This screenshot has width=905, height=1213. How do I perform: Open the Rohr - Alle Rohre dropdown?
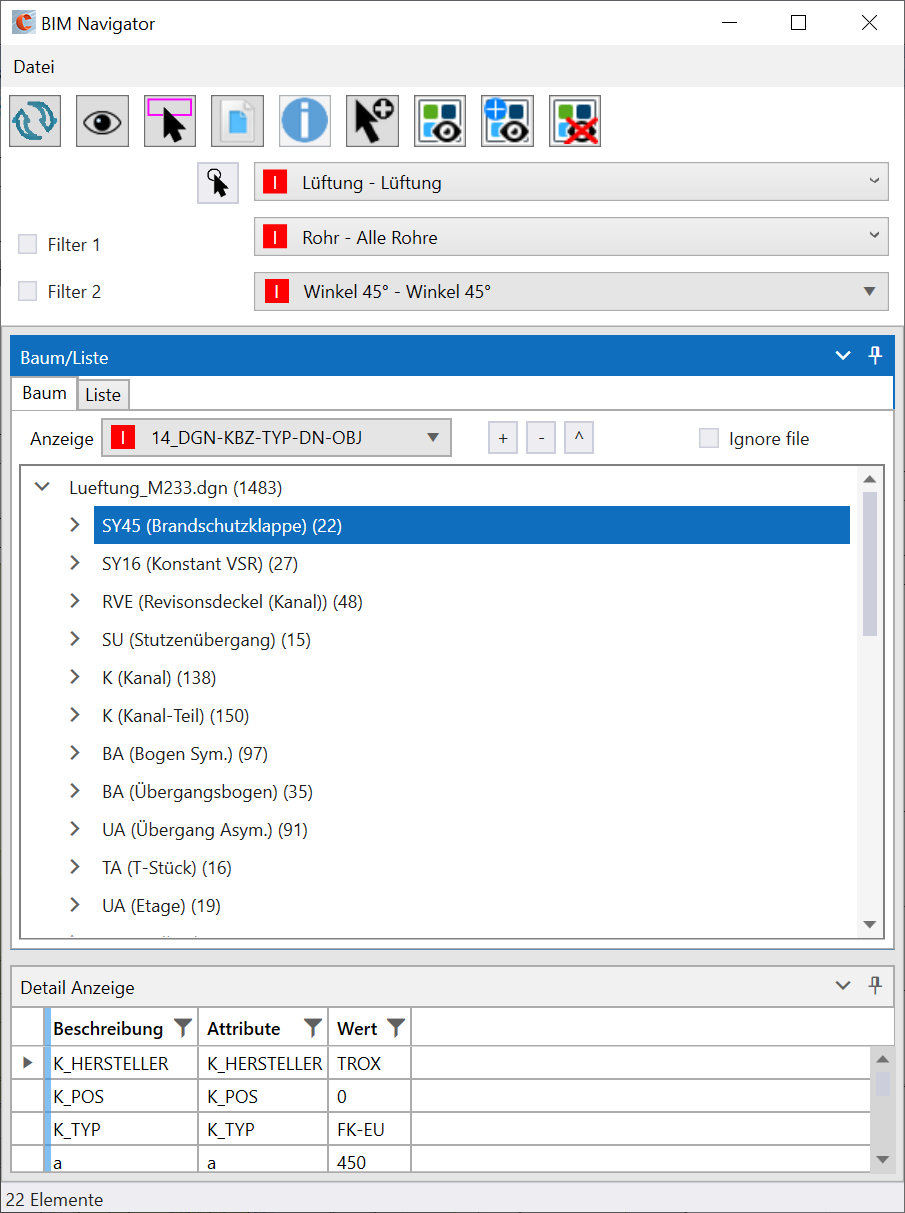(x=571, y=237)
